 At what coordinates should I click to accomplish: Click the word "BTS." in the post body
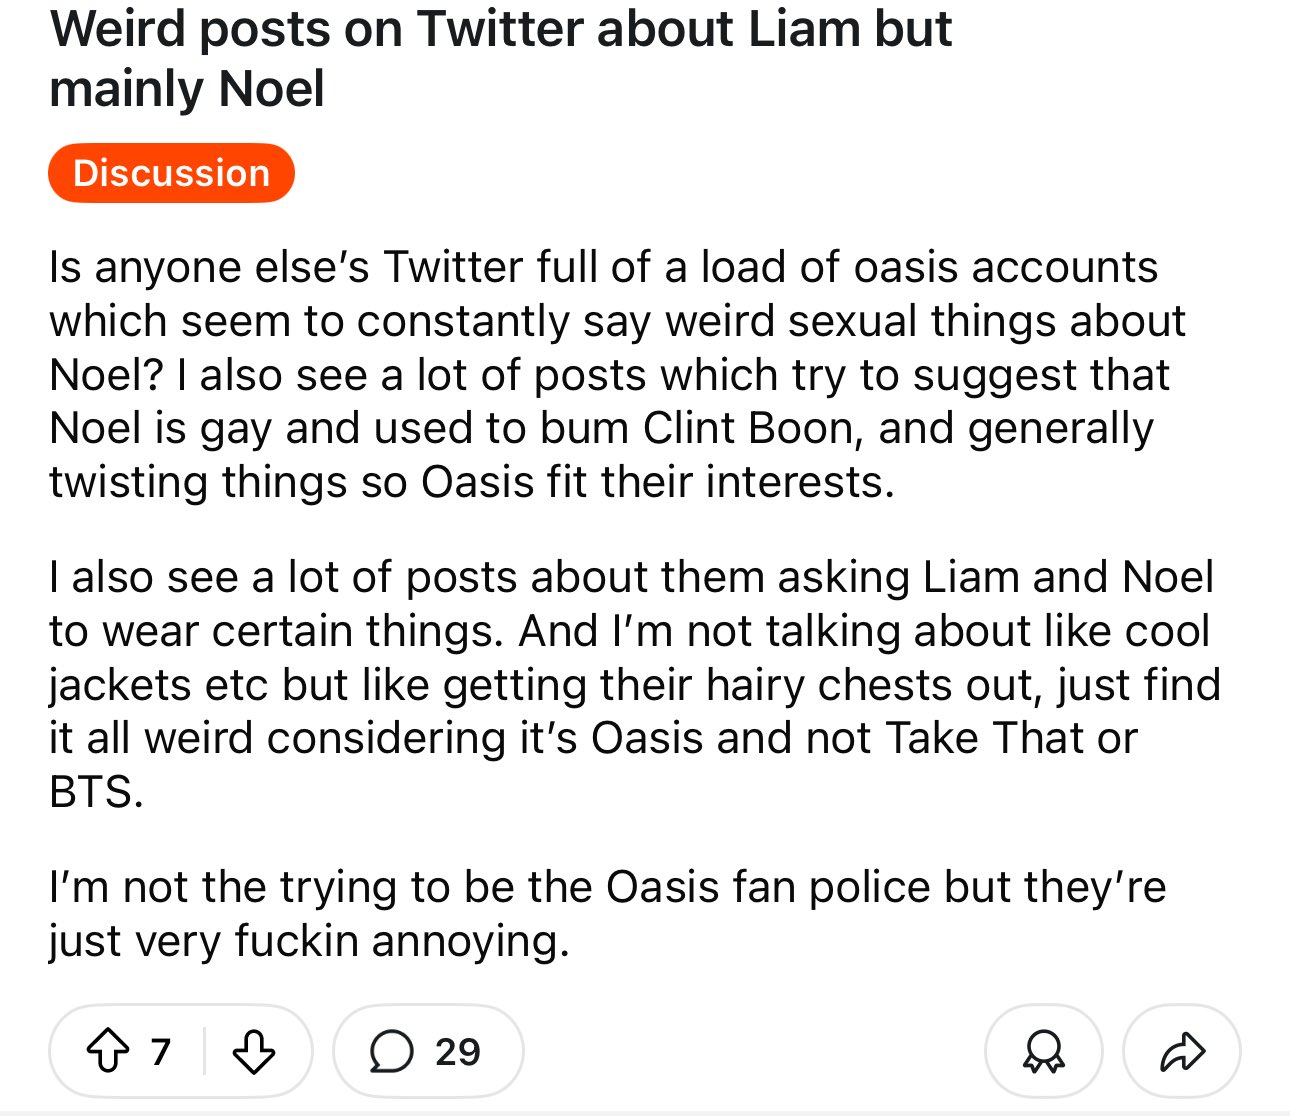point(96,792)
